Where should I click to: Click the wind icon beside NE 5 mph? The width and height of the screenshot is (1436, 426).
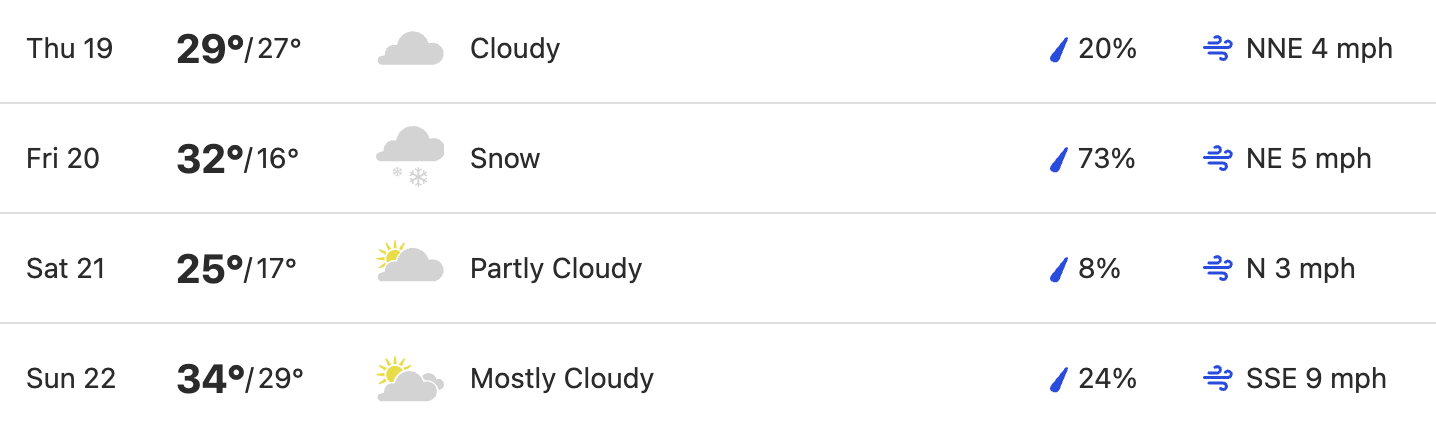point(1217,159)
